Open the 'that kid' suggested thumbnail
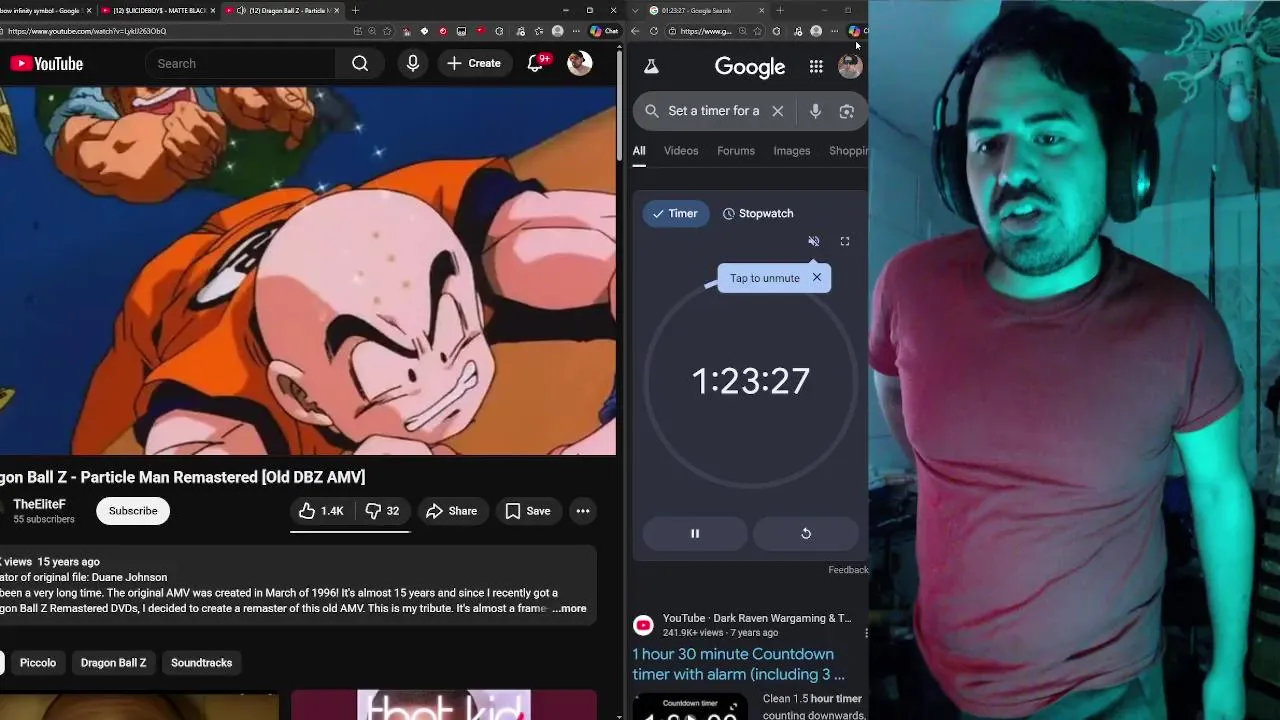The image size is (1280, 720). click(x=444, y=705)
